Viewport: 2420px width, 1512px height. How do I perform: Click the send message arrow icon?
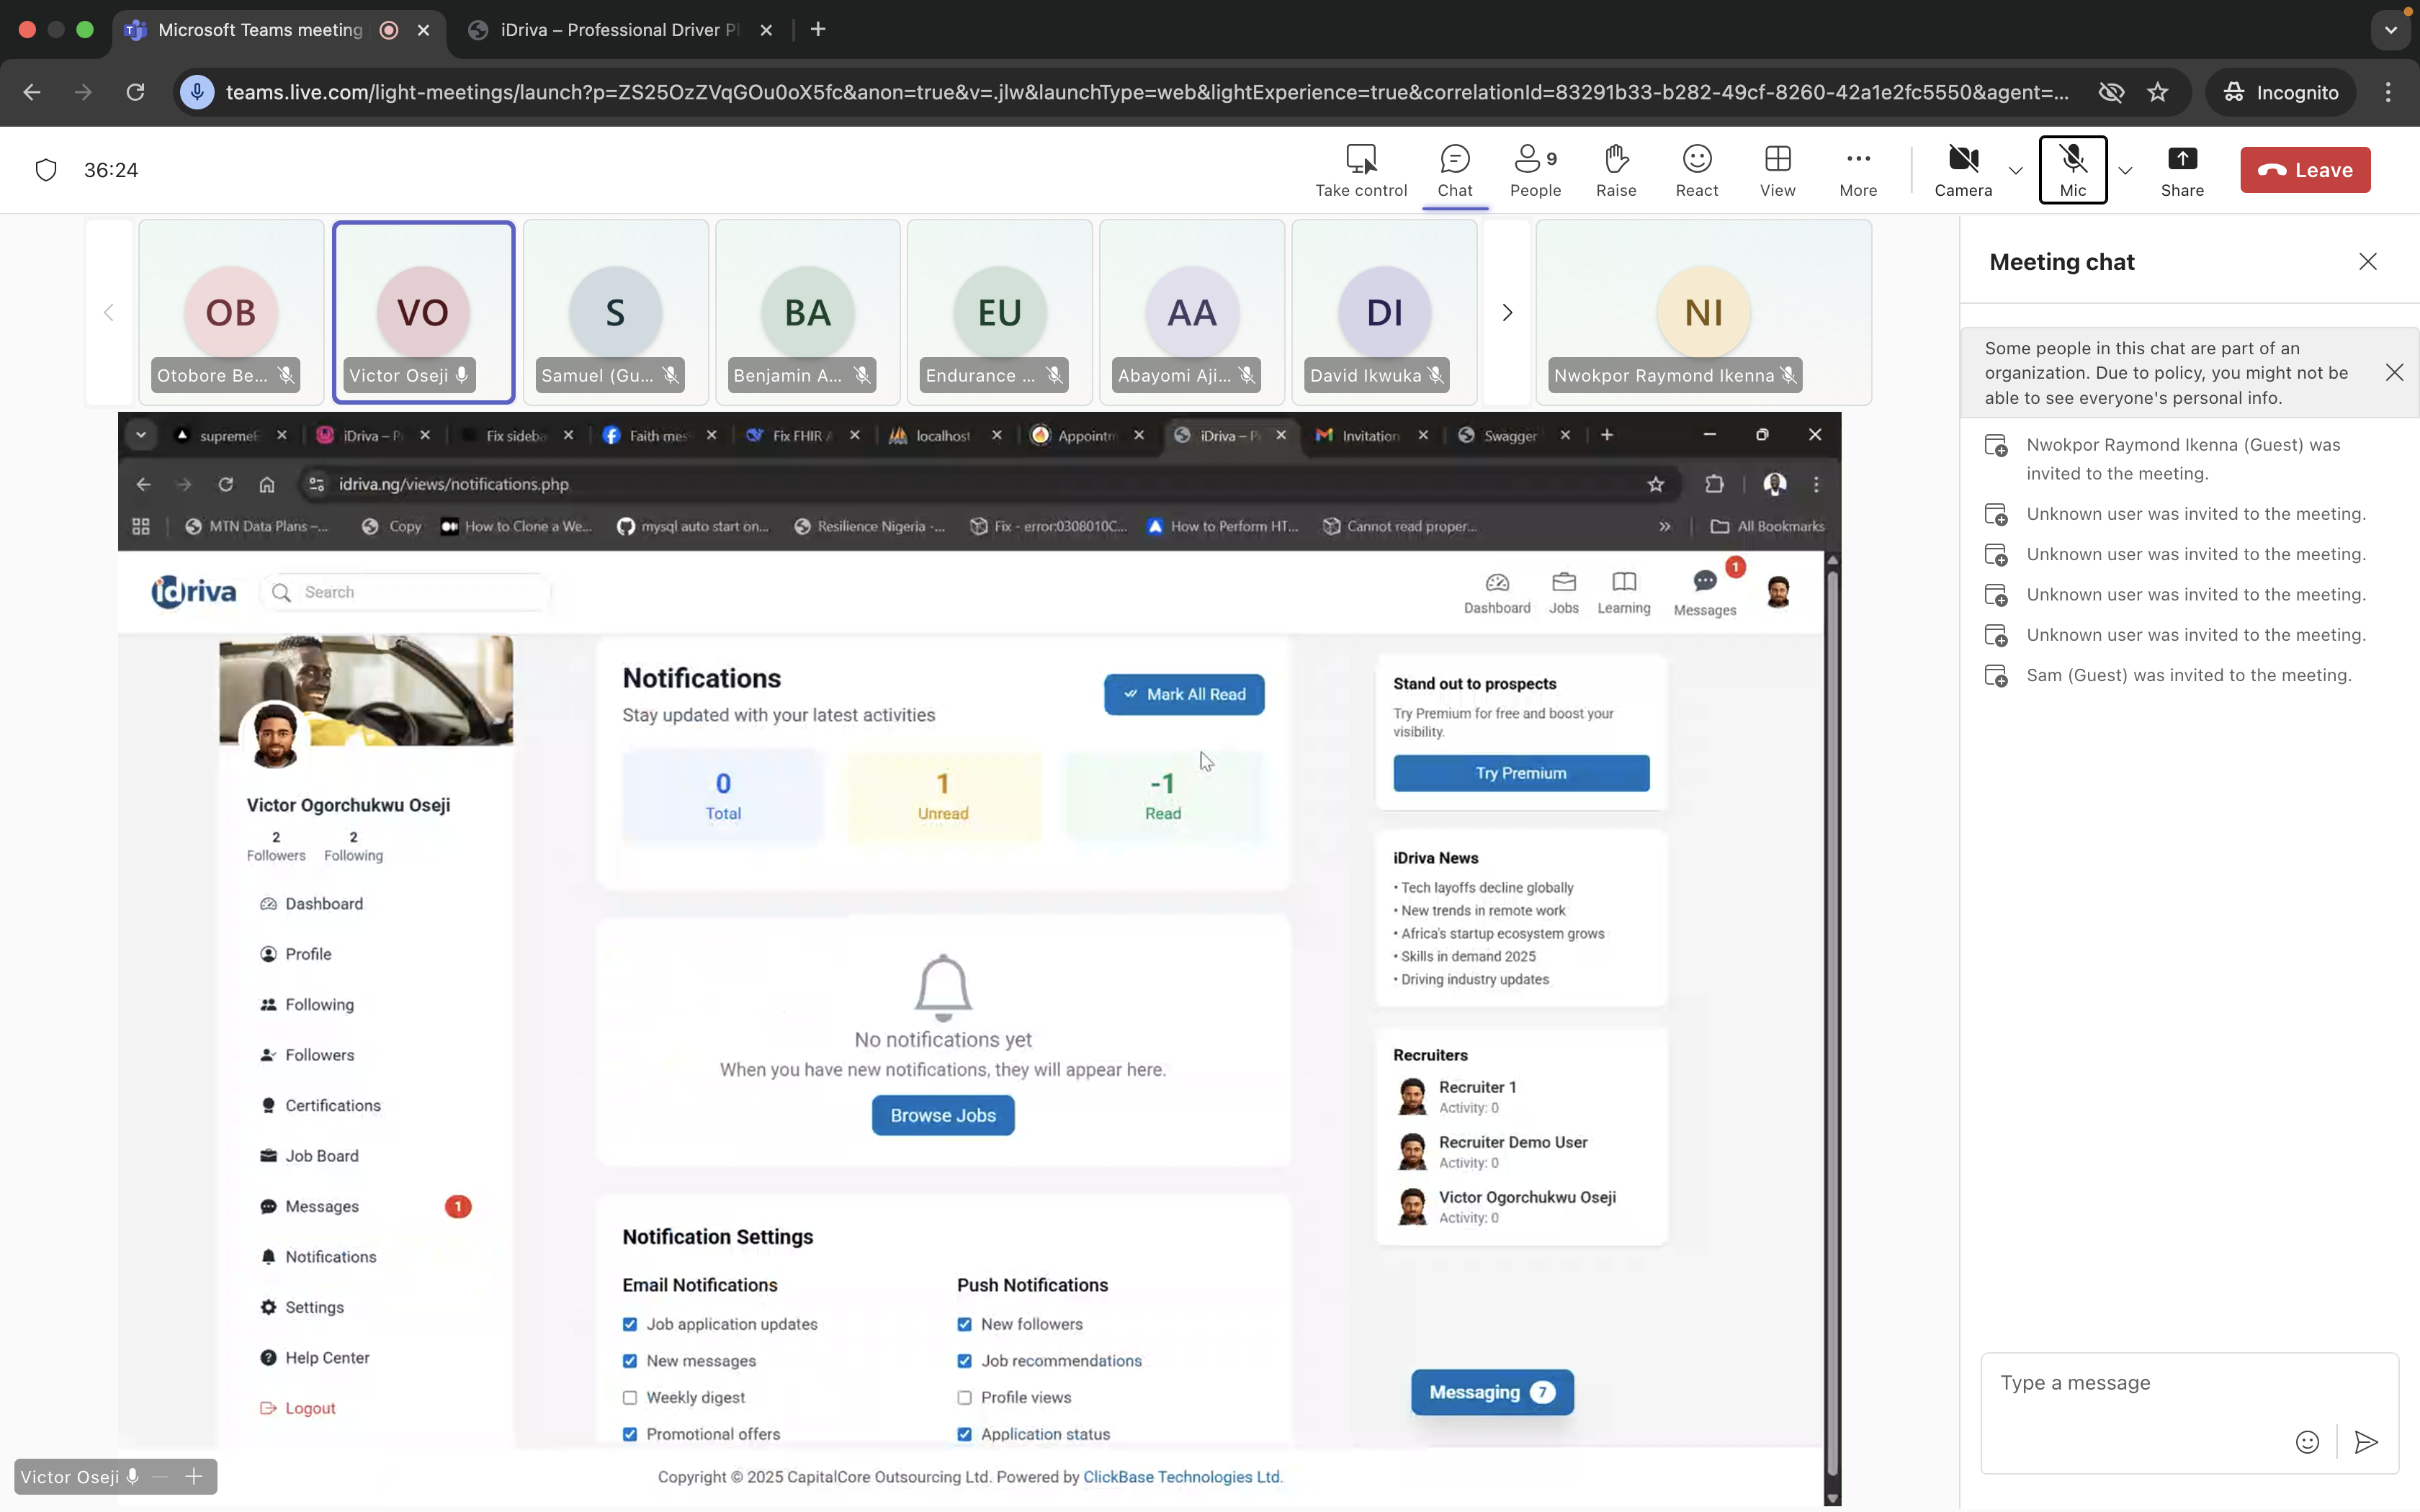point(2365,1441)
